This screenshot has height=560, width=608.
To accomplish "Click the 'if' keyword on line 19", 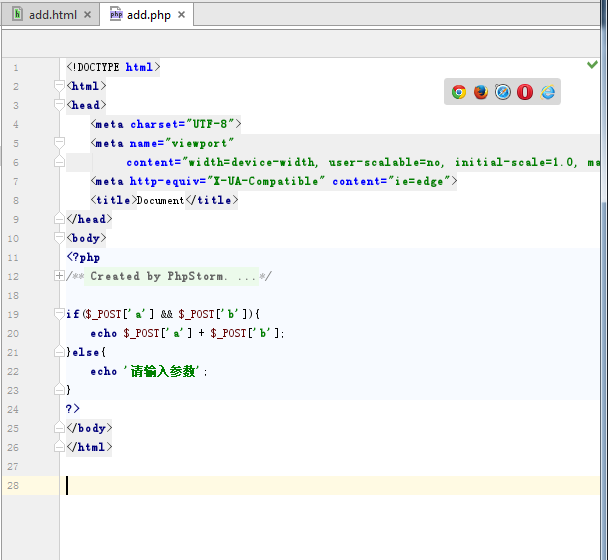I will coord(73,314).
